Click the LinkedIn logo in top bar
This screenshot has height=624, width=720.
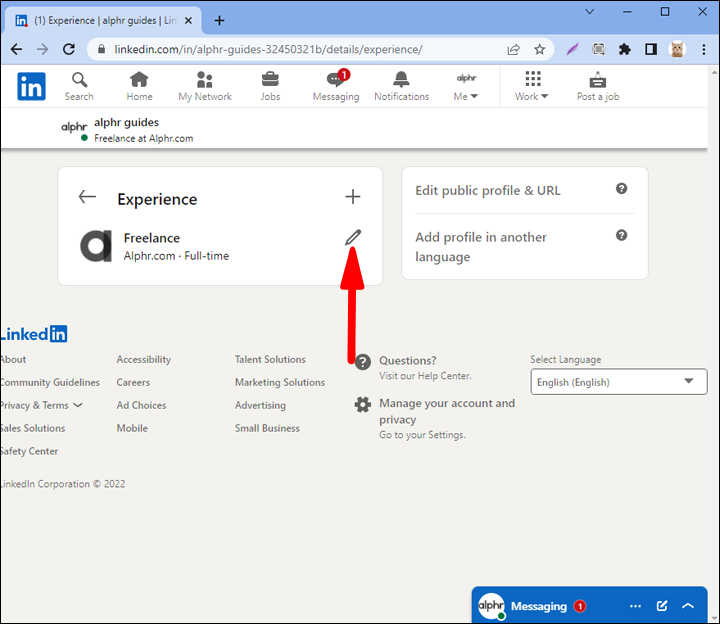tap(31, 87)
